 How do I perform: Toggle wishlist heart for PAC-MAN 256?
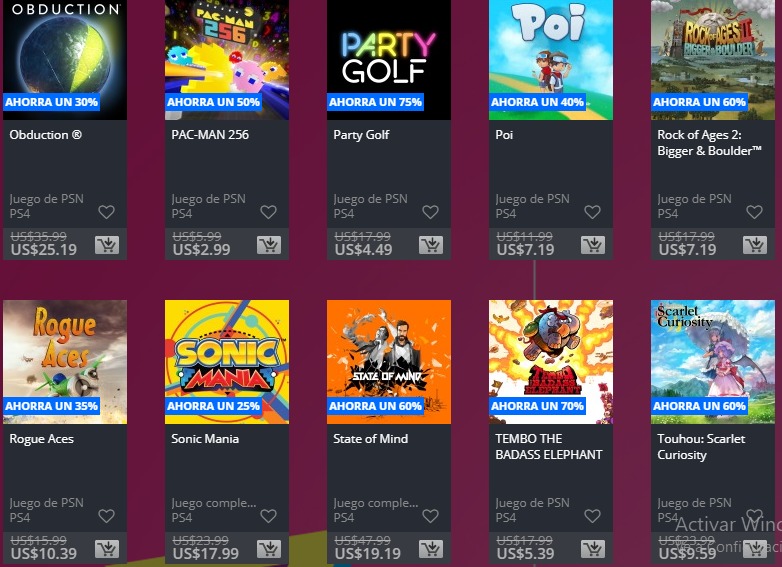pos(268,212)
